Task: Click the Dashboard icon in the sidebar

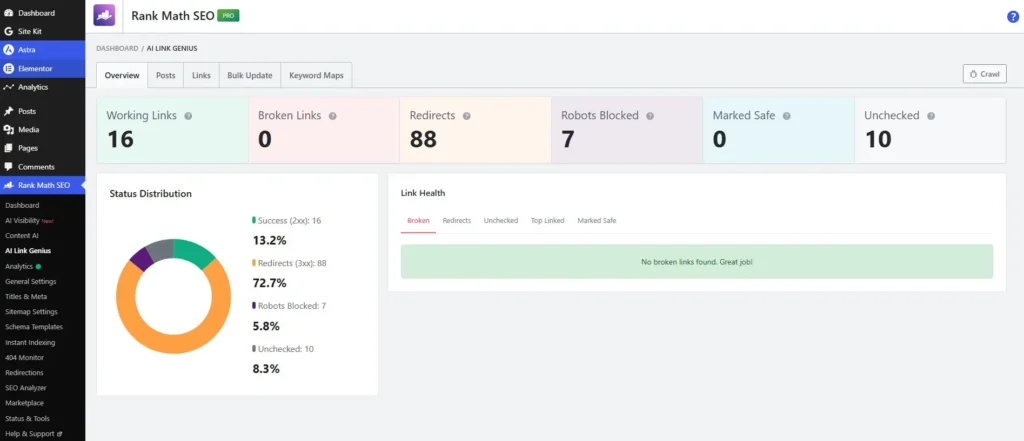Action: [x=8, y=13]
